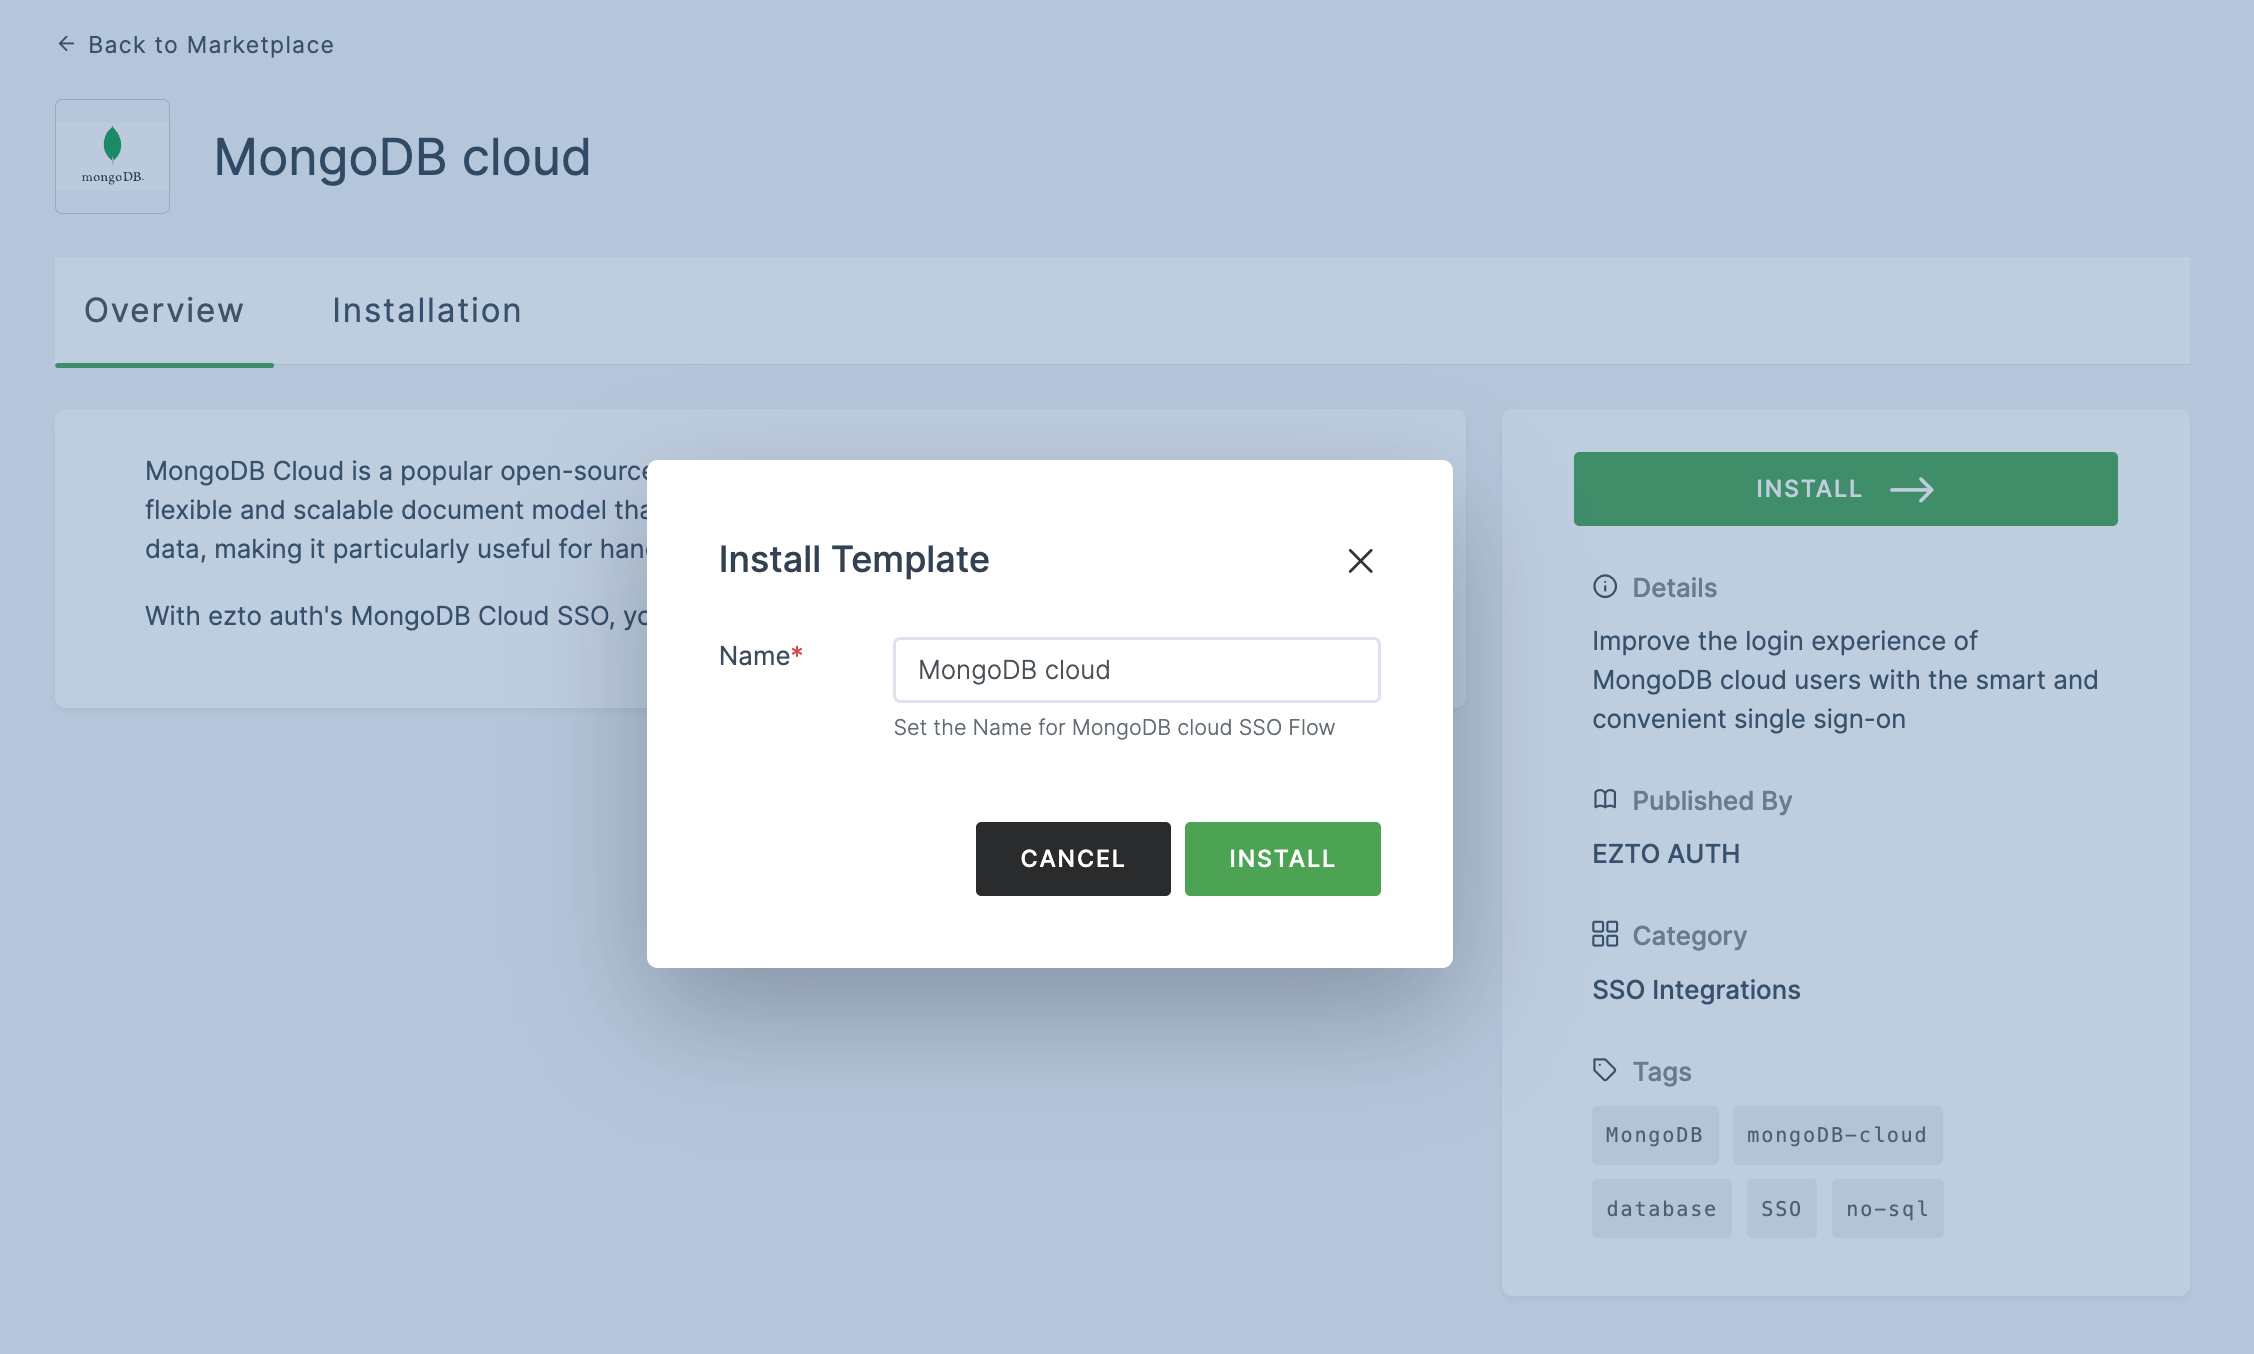Switch to the Installation tab
The width and height of the screenshot is (2254, 1354).
[427, 311]
